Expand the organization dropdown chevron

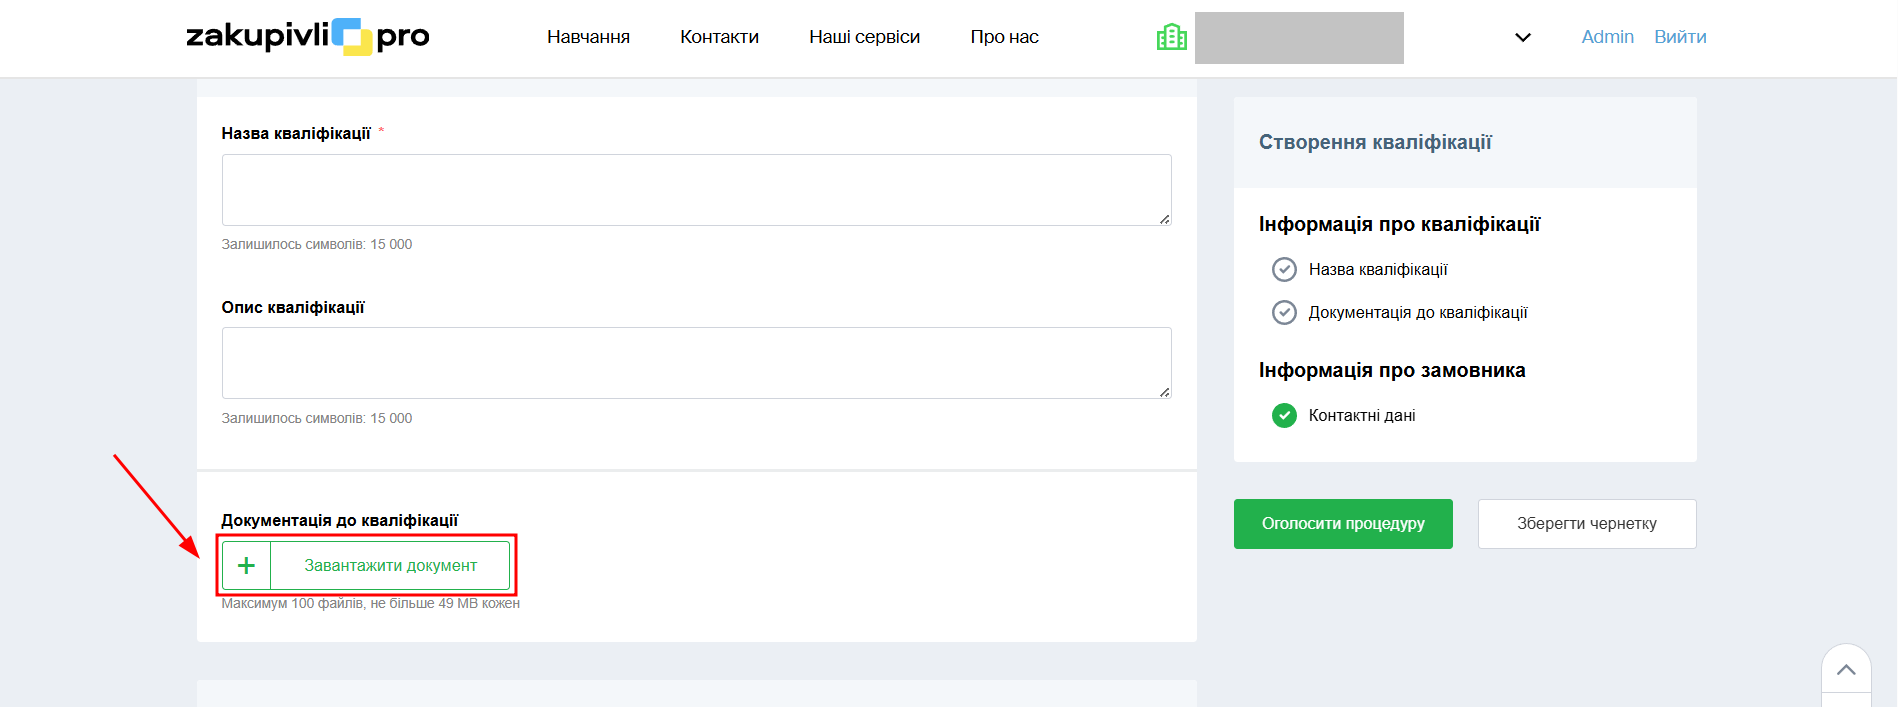(1523, 38)
